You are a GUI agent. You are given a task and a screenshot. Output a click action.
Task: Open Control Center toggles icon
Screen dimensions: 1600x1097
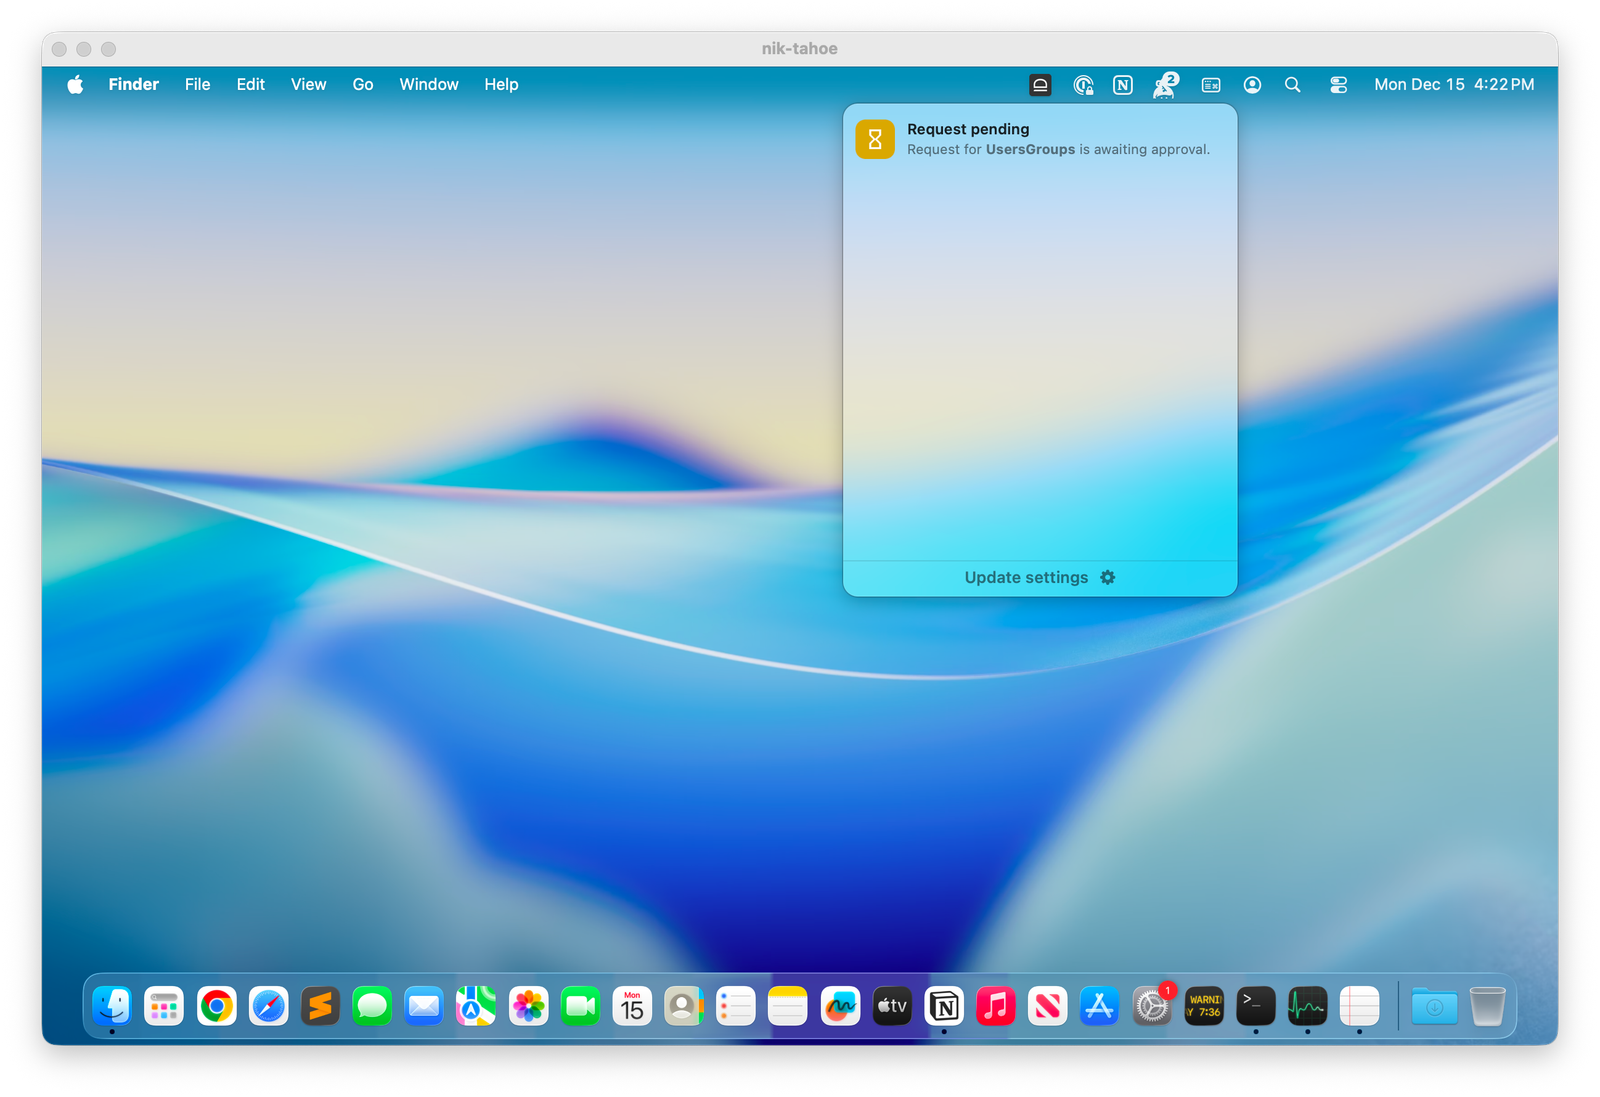tap(1338, 85)
